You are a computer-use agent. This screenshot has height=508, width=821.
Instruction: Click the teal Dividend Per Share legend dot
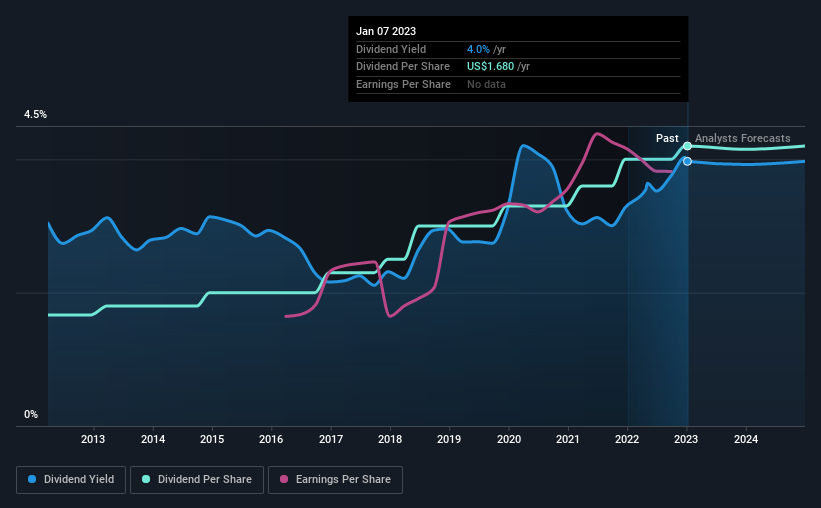point(146,479)
